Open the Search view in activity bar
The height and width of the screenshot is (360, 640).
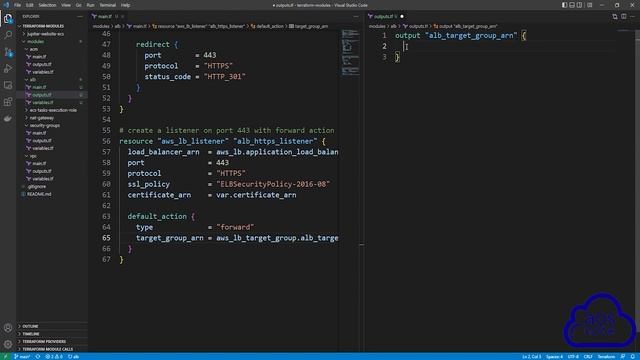(x=8, y=35)
